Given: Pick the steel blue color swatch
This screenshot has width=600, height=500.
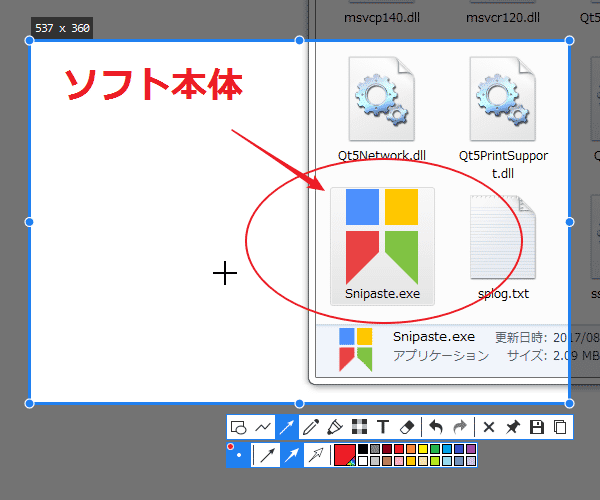Looking at the screenshot, I should [x=459, y=461].
